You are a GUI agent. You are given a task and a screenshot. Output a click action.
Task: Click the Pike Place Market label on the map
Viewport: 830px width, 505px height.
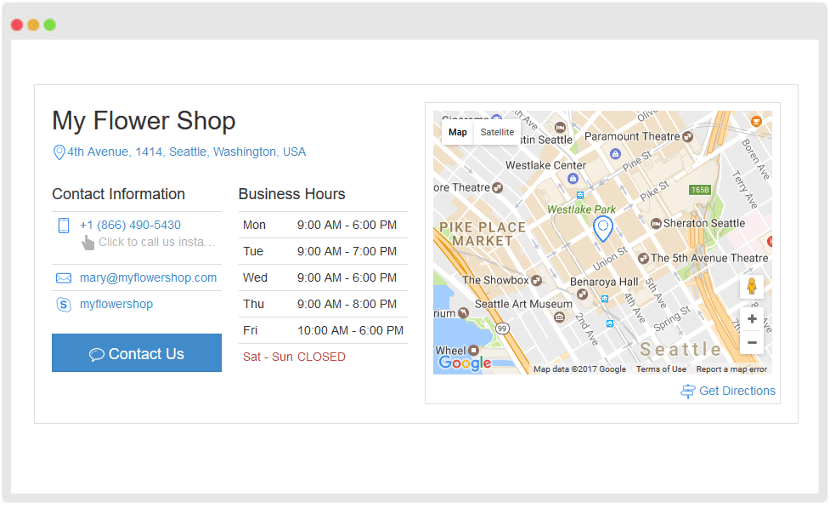point(482,234)
